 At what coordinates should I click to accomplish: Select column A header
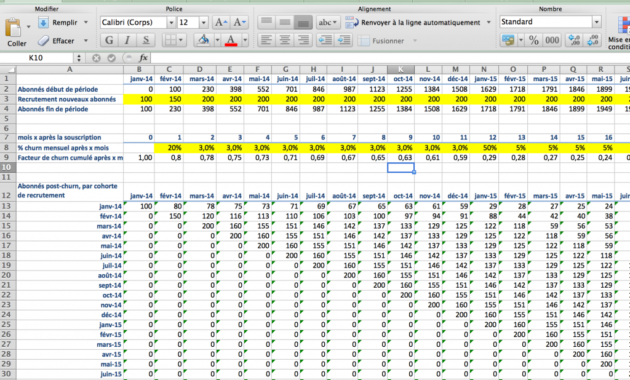click(70, 69)
